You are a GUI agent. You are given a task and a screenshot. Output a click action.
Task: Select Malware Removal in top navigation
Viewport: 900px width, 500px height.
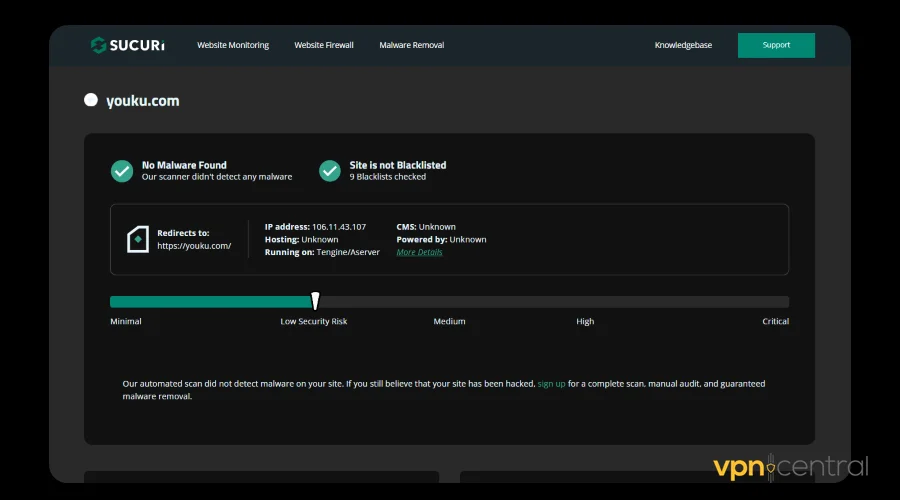coord(412,45)
